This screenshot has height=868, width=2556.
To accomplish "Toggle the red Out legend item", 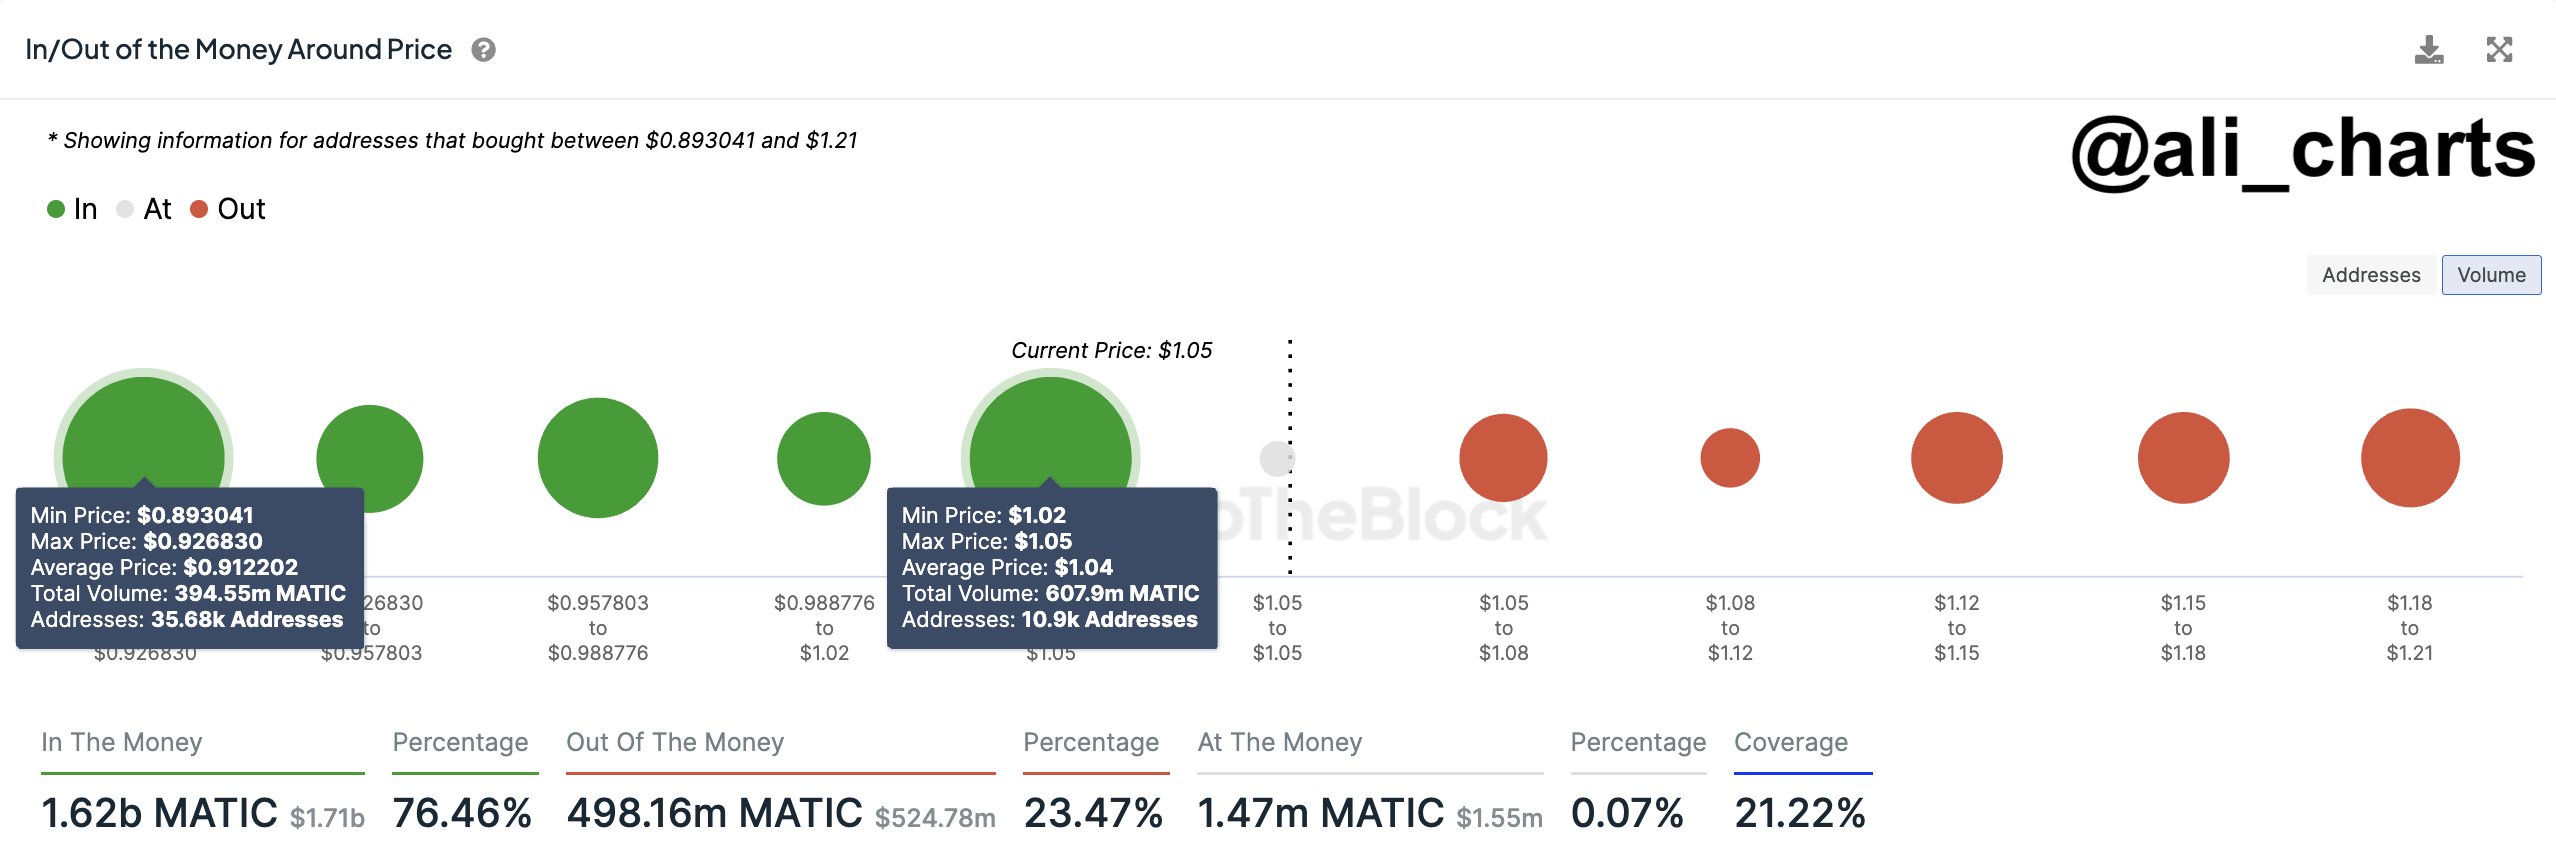I will (x=228, y=209).
